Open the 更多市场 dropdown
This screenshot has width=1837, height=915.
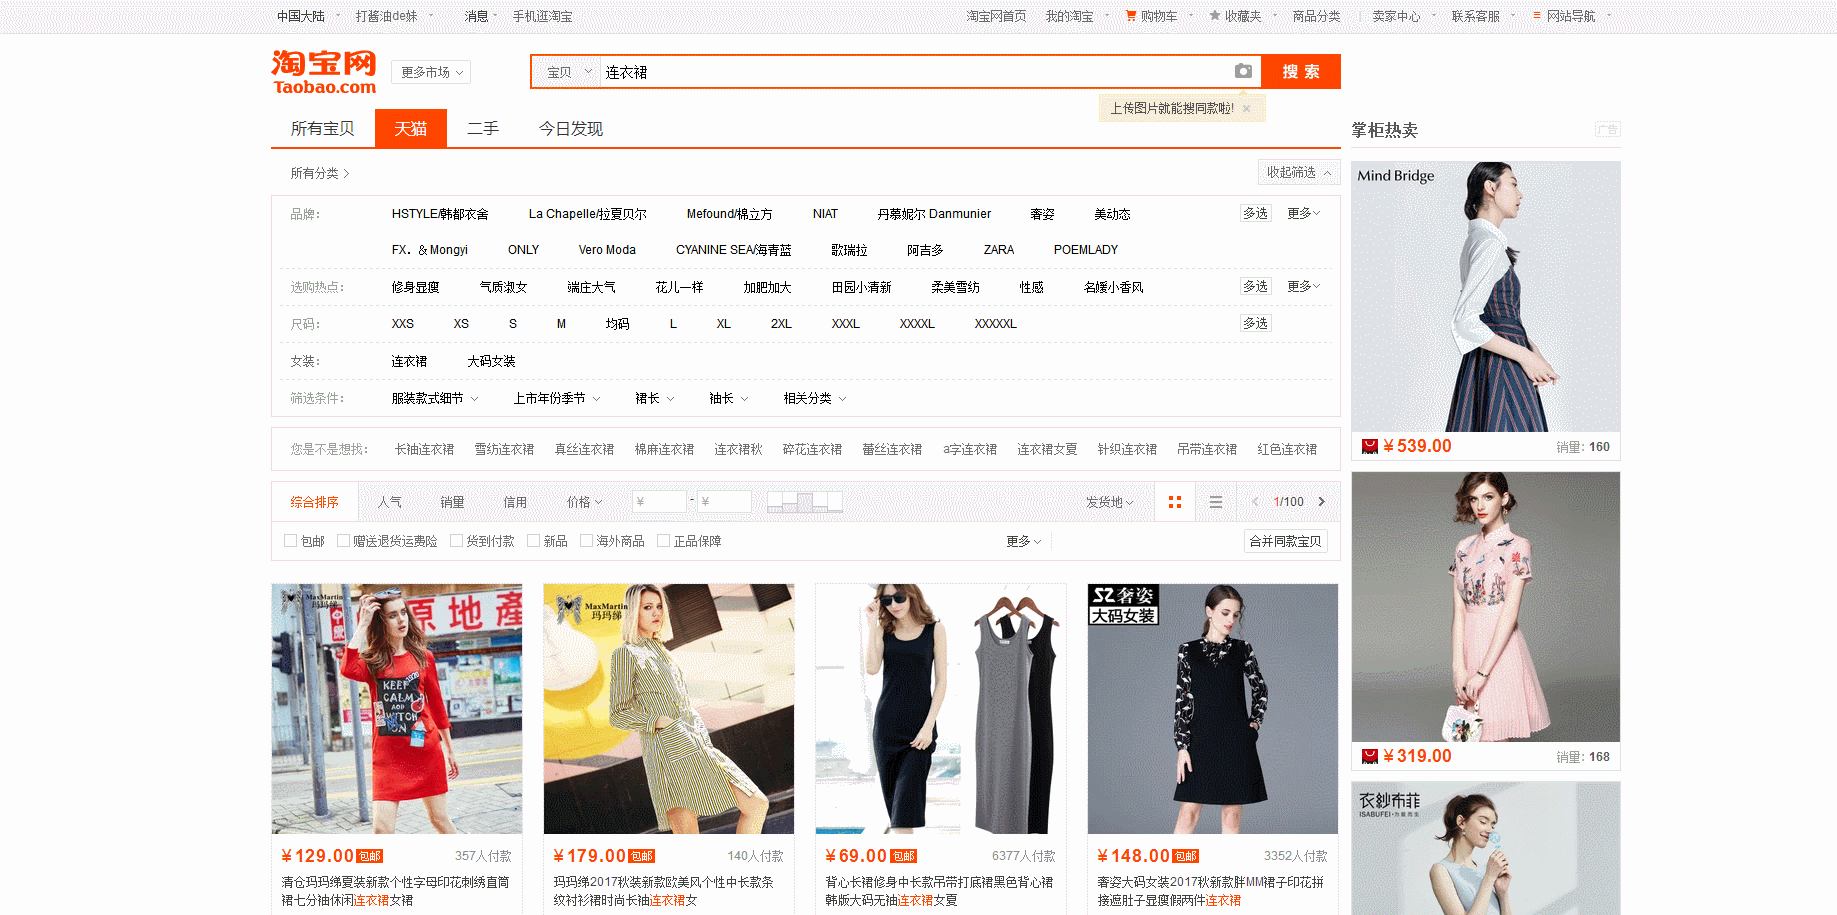pyautogui.click(x=432, y=72)
